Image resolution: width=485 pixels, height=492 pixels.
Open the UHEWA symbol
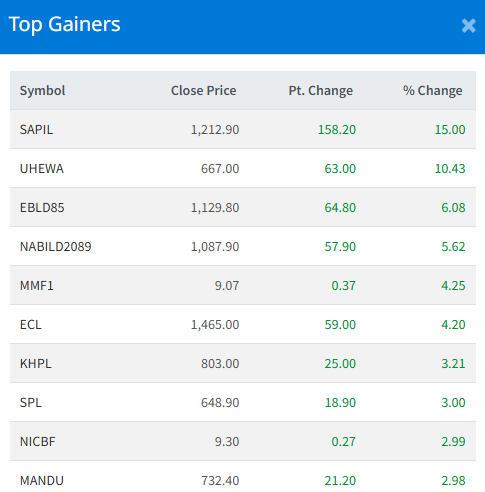42,168
